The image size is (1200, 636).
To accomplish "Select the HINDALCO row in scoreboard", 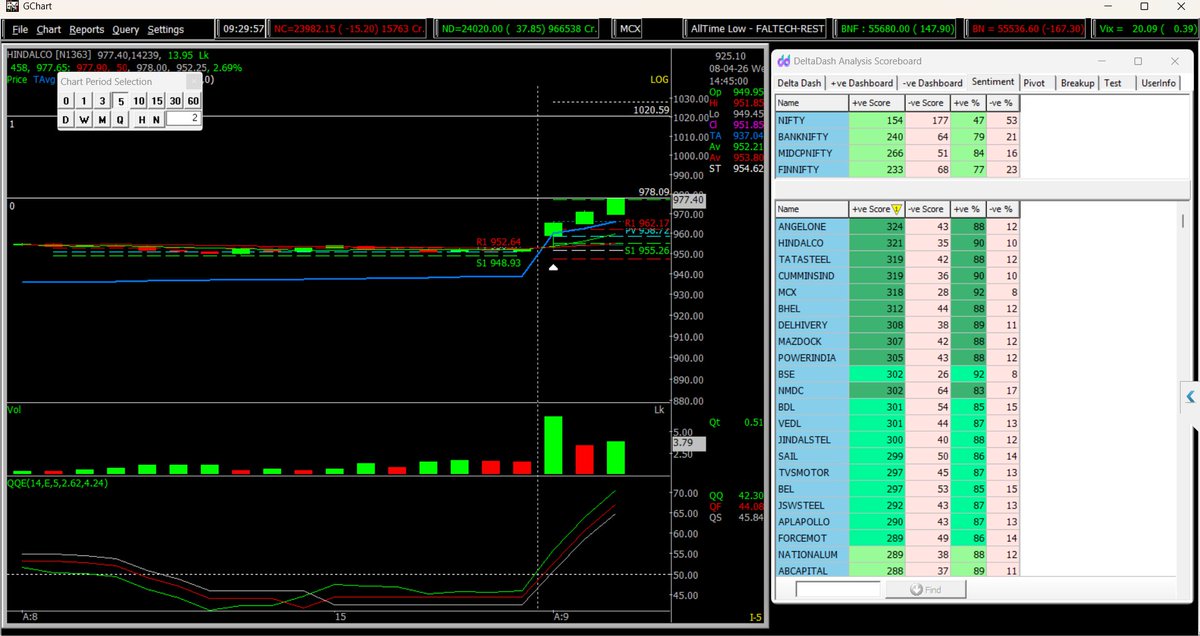I will pyautogui.click(x=897, y=243).
